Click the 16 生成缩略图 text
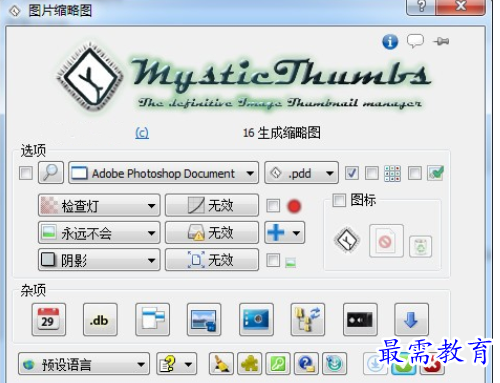 point(282,133)
